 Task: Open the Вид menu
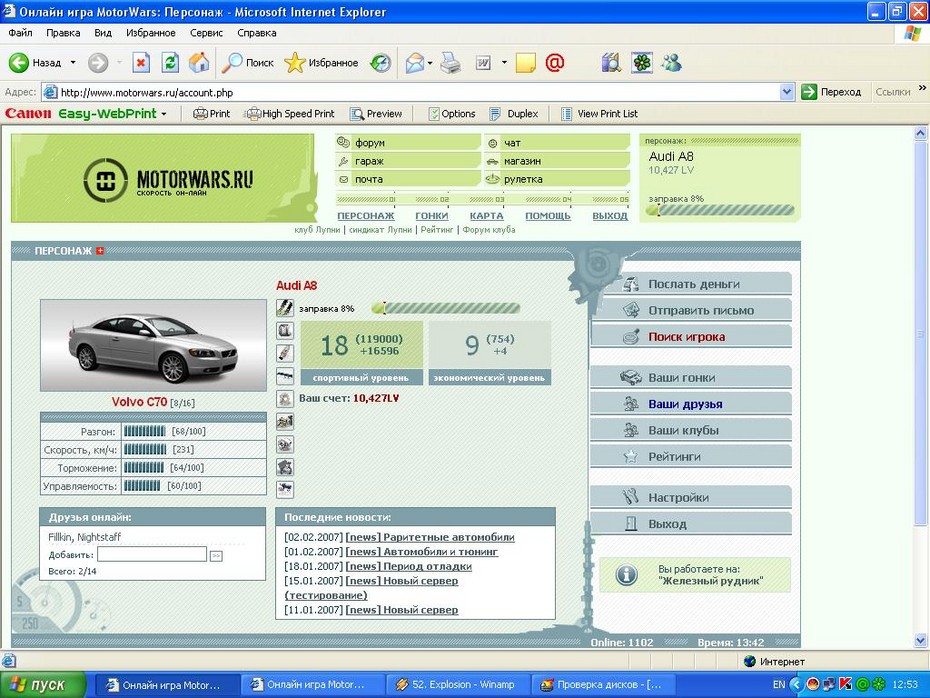103,33
